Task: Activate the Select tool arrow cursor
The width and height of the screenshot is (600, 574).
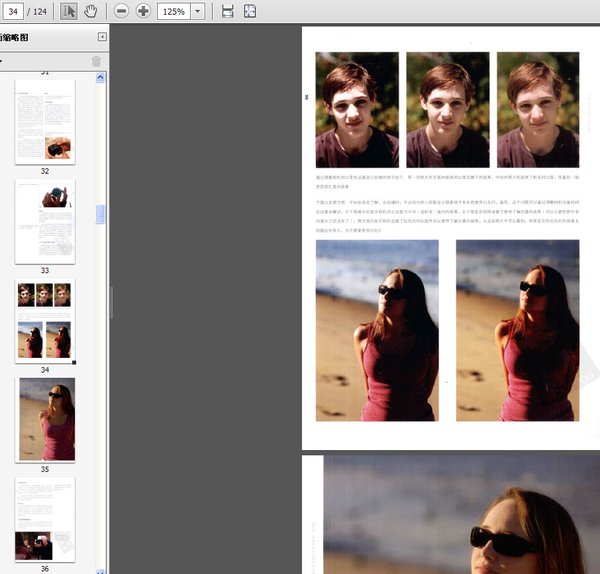Action: coord(69,11)
